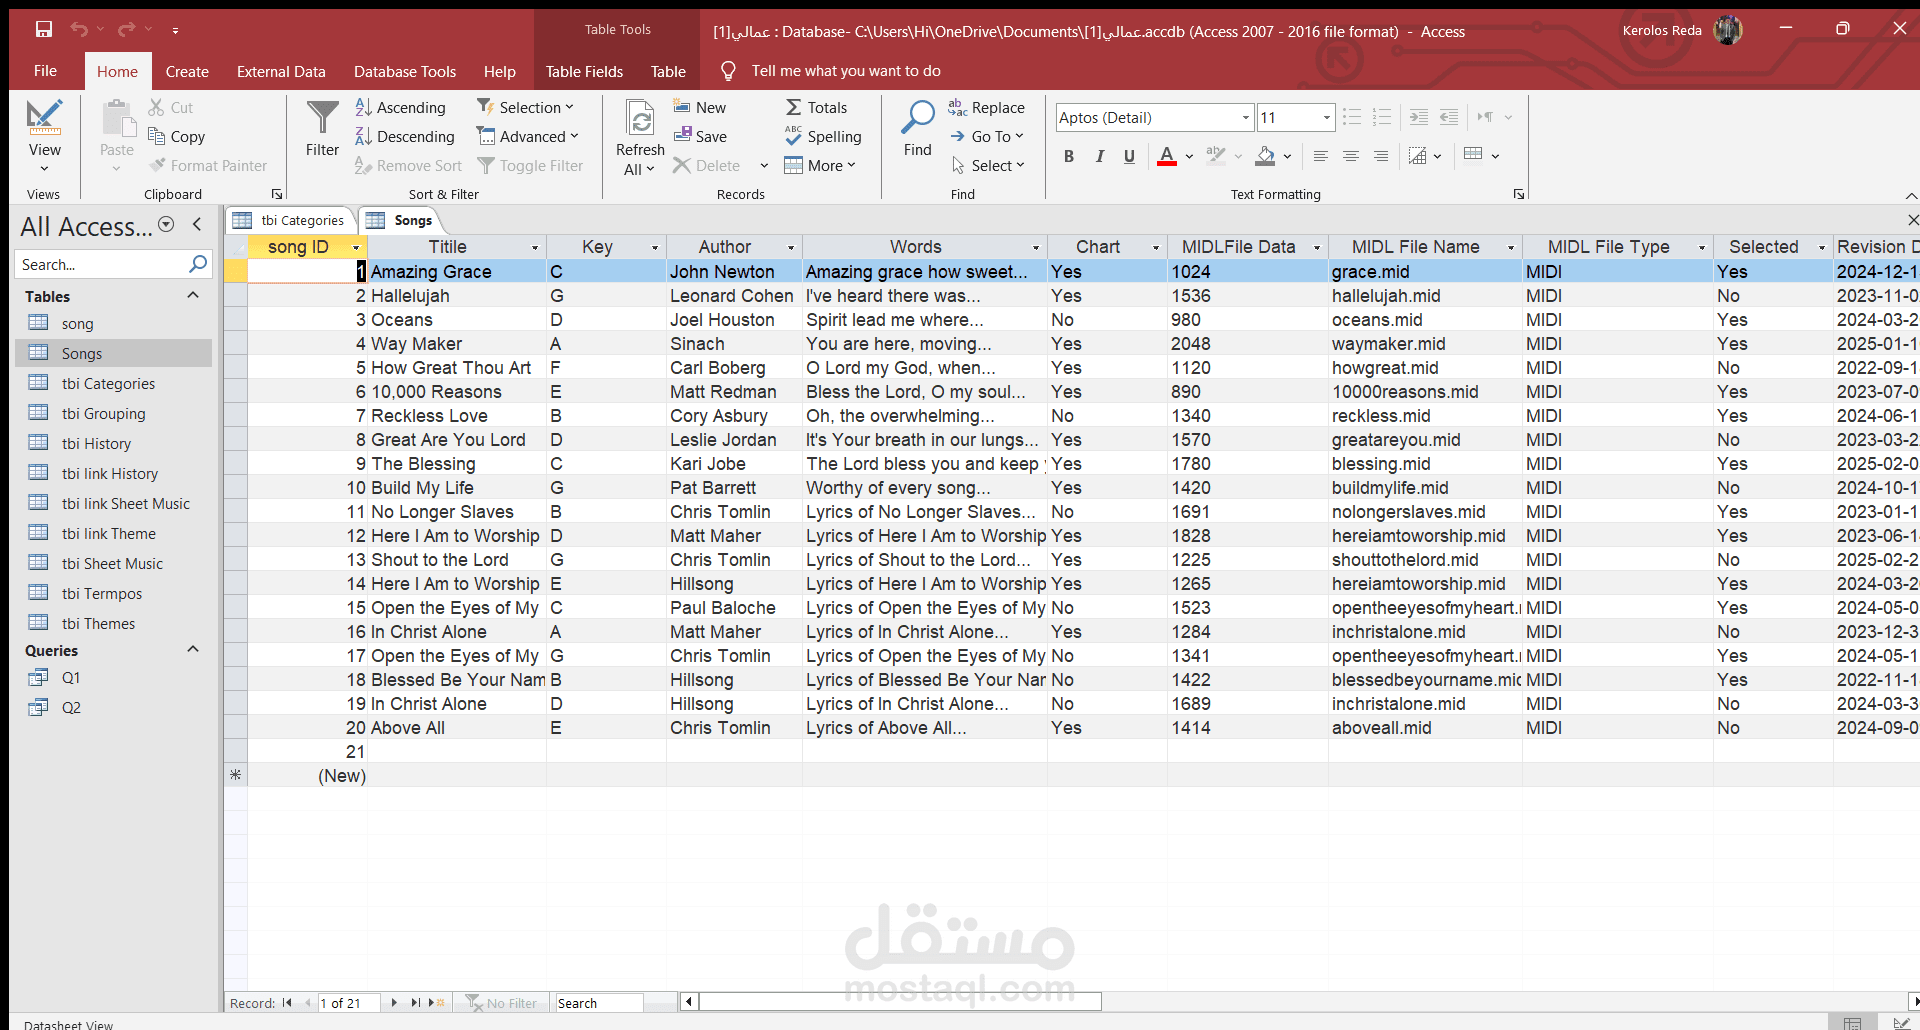
Task: Switch to tbi Categories document tab
Action: pyautogui.click(x=290, y=220)
